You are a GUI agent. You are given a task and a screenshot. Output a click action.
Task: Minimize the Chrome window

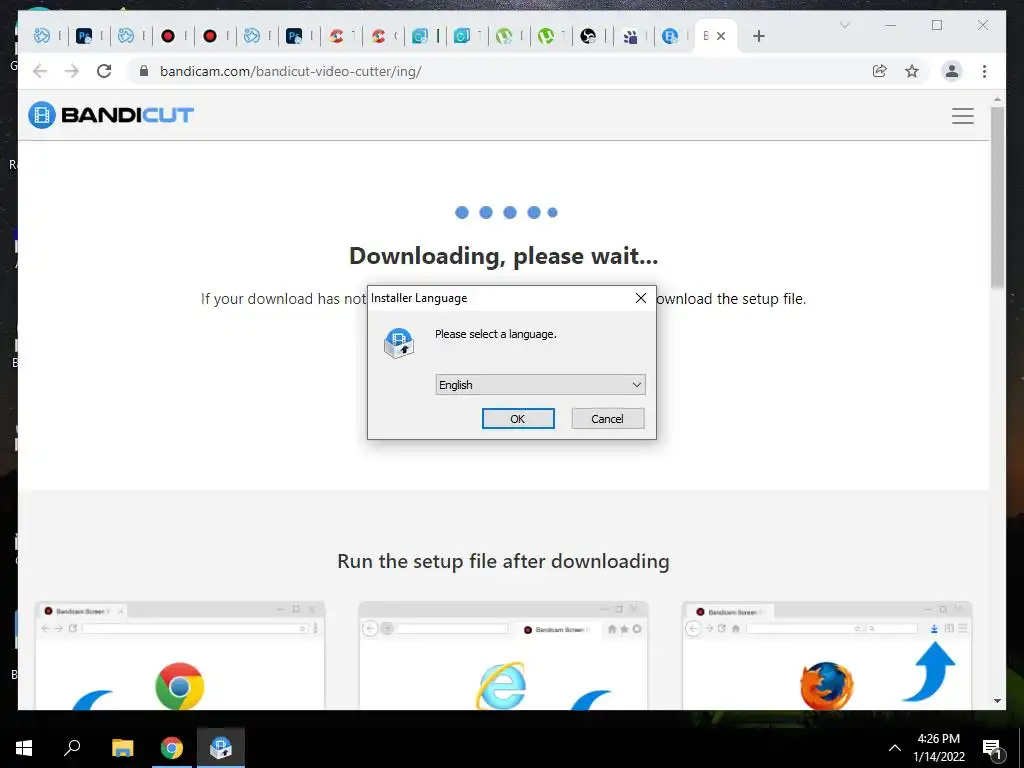[891, 25]
